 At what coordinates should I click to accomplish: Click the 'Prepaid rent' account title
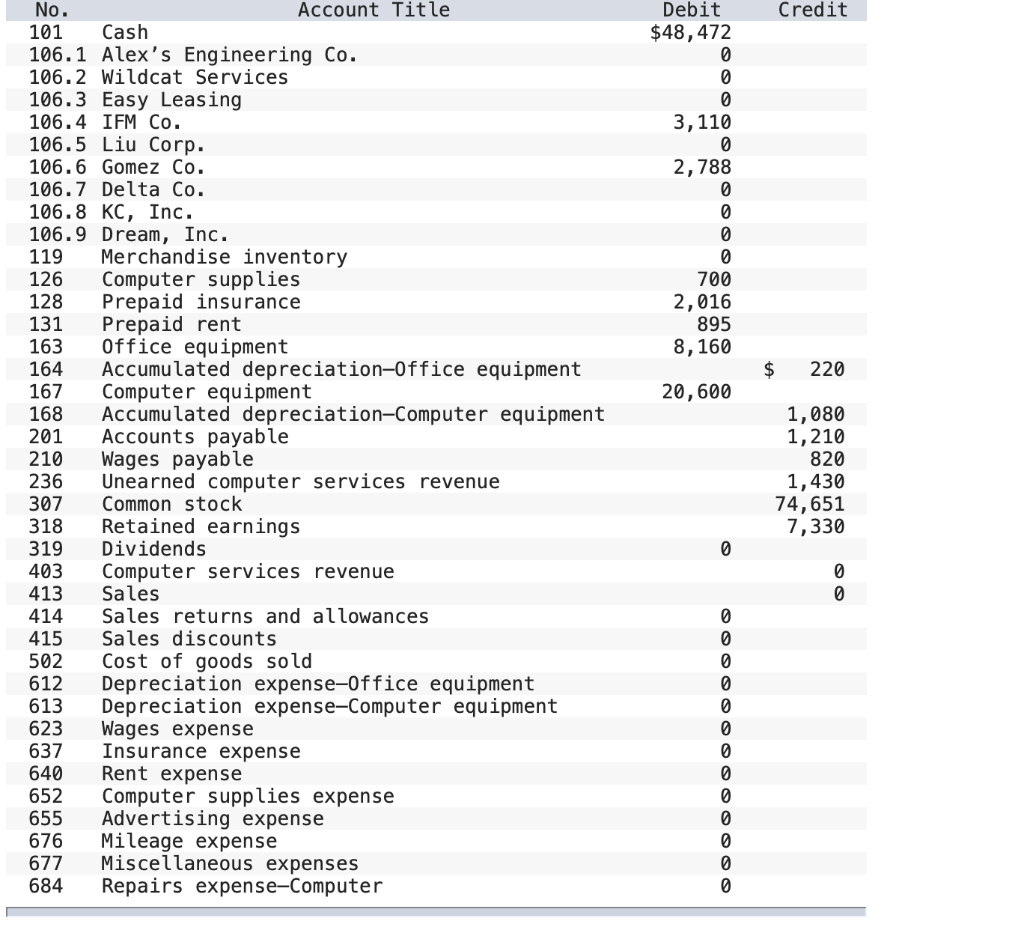pos(171,325)
